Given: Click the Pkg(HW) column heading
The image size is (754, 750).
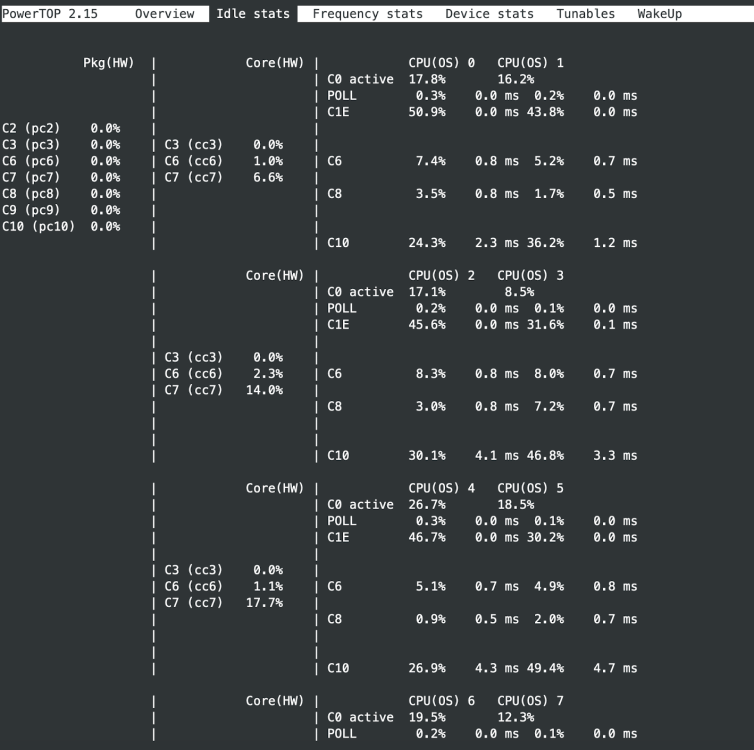Looking at the screenshot, I should coord(108,62).
